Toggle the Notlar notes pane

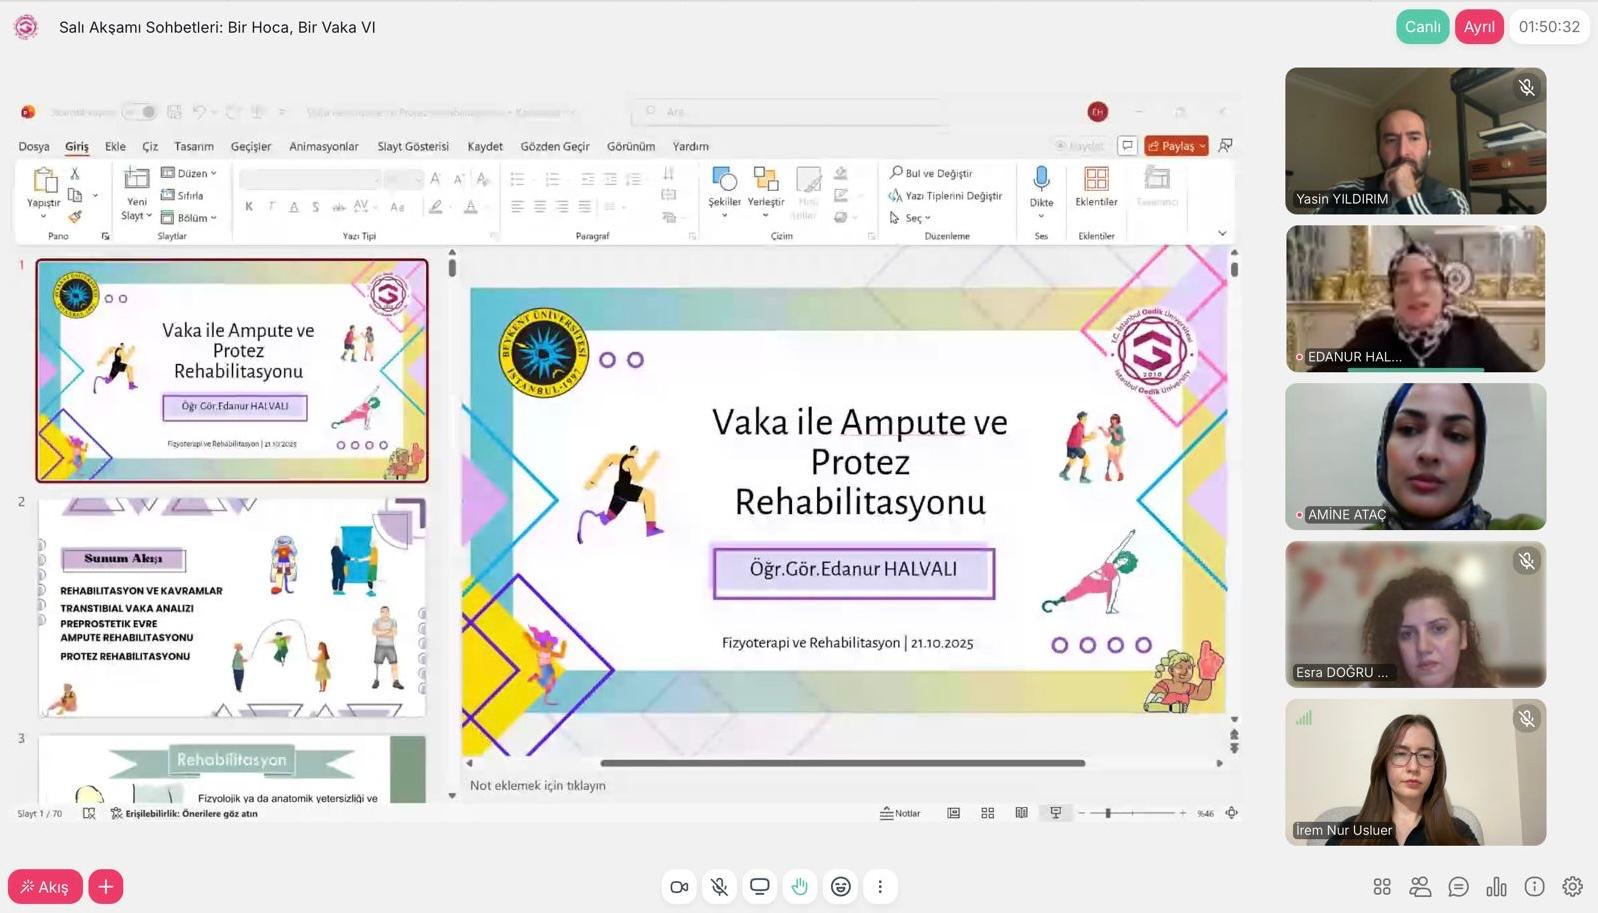pyautogui.click(x=900, y=814)
